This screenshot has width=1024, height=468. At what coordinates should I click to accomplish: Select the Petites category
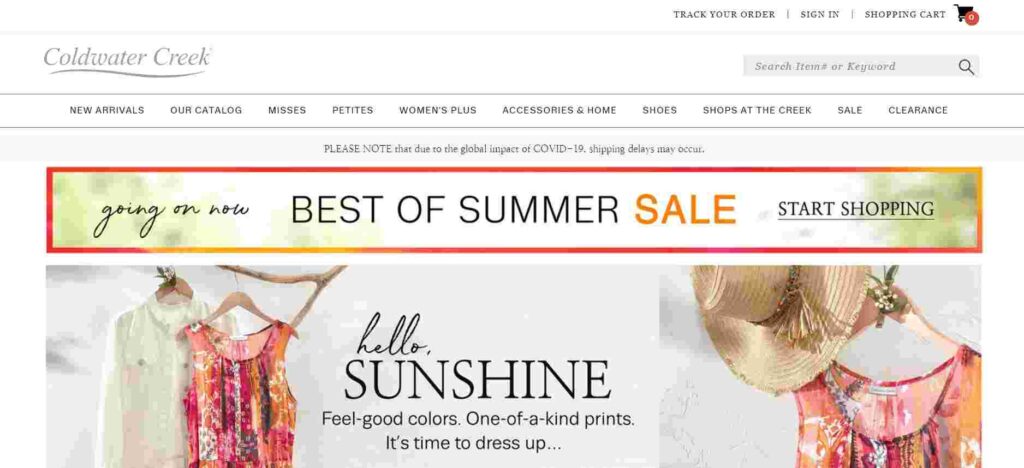click(353, 110)
